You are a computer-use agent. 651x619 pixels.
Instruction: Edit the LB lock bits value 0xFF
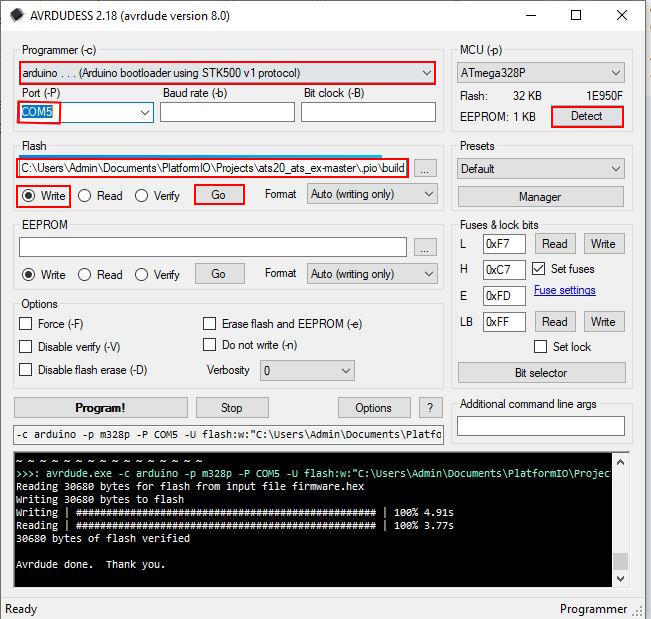(504, 322)
